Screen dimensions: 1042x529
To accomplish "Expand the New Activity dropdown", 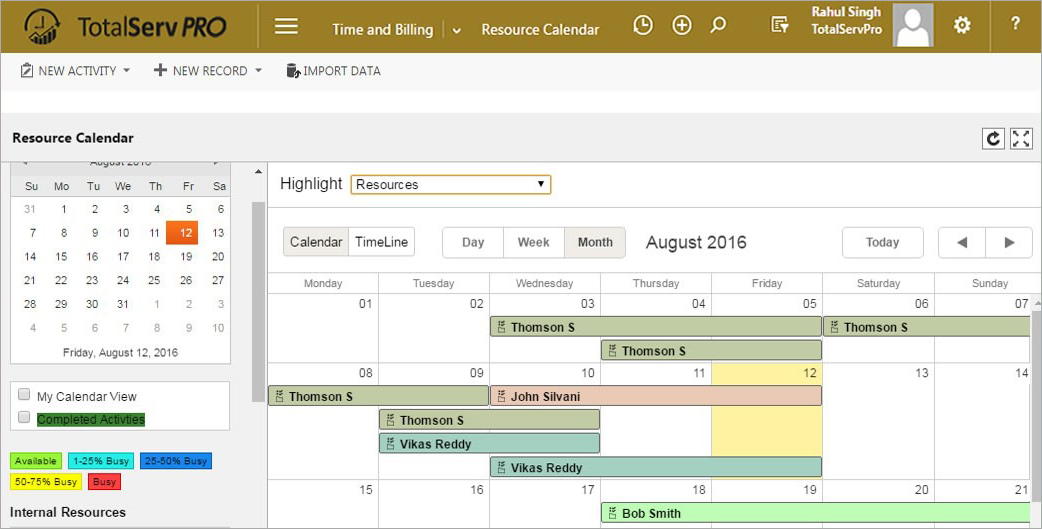I will point(75,71).
